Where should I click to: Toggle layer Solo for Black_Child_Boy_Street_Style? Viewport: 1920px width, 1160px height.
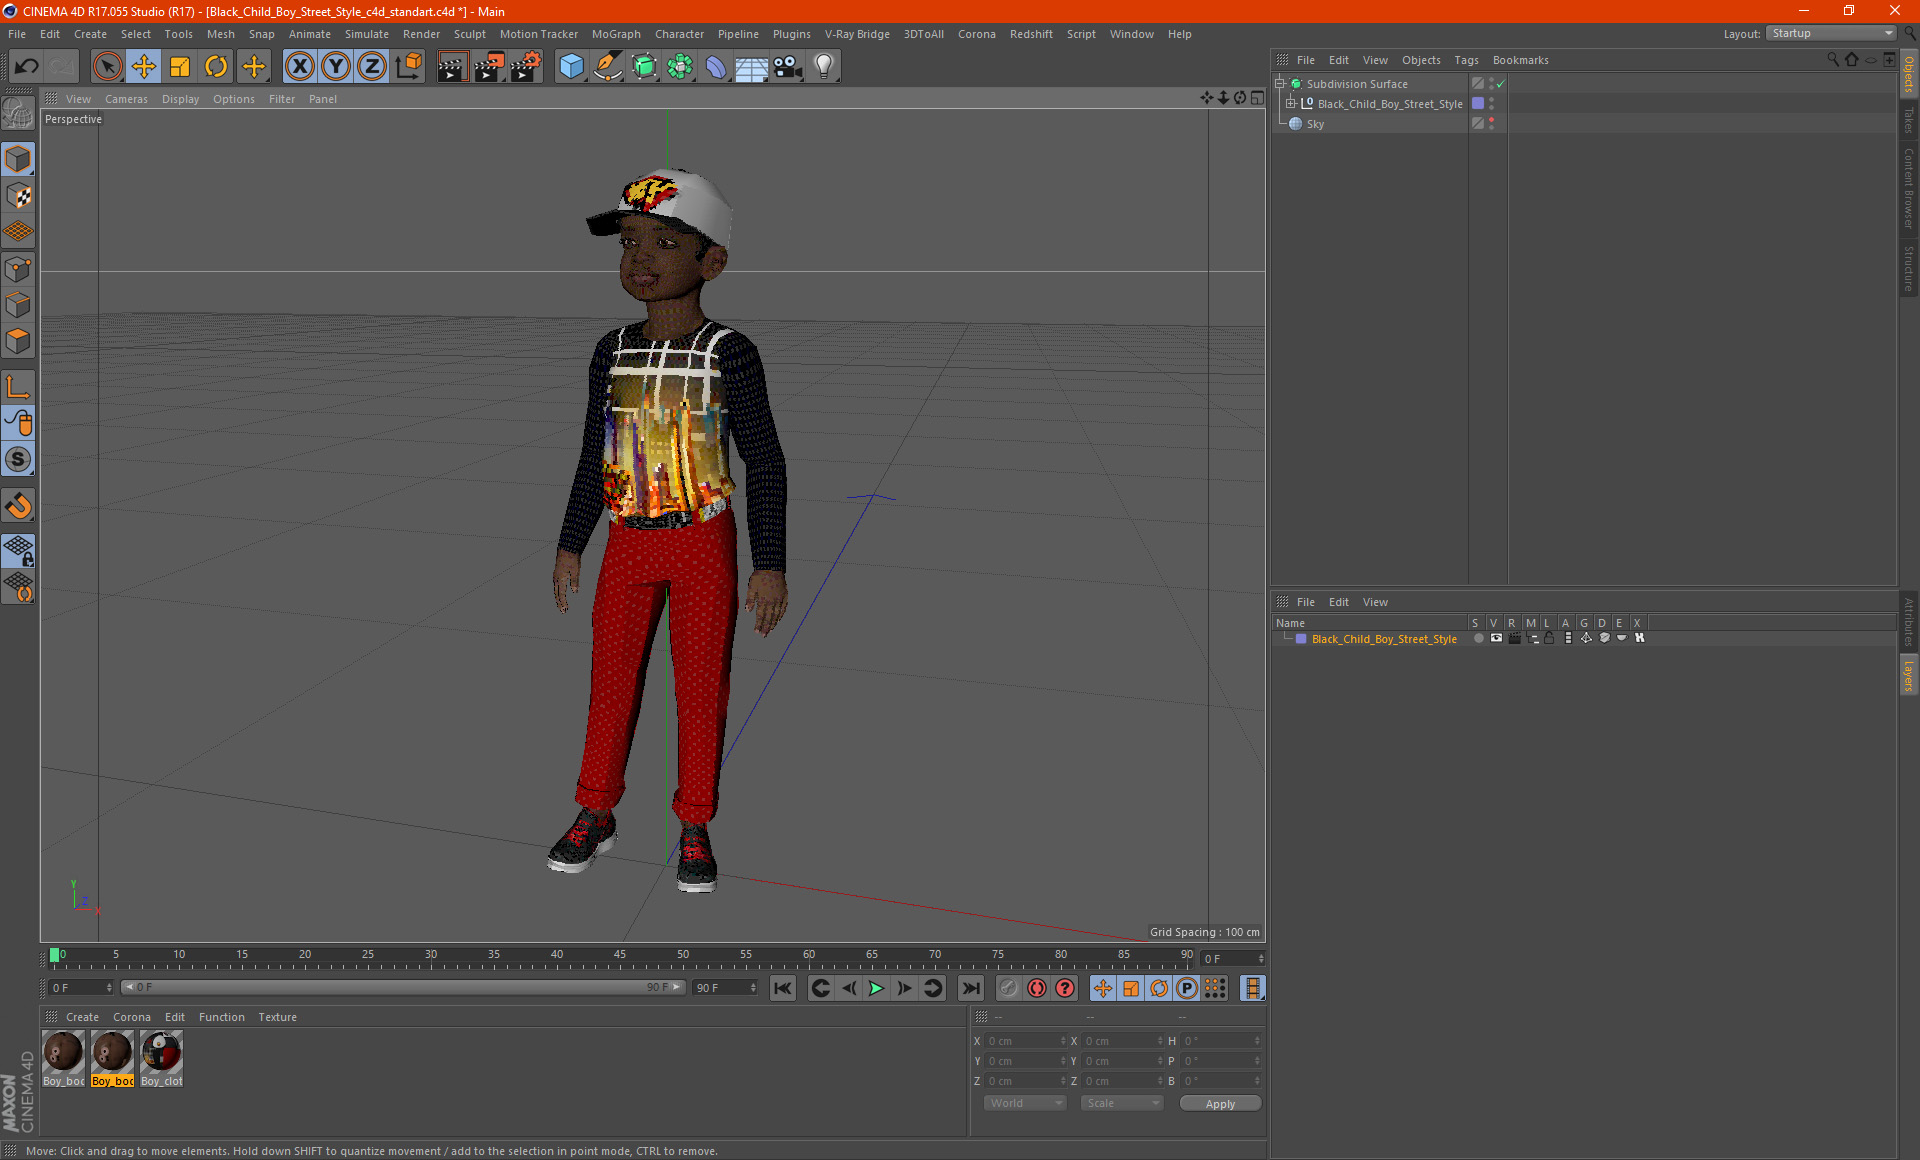pyautogui.click(x=1478, y=638)
